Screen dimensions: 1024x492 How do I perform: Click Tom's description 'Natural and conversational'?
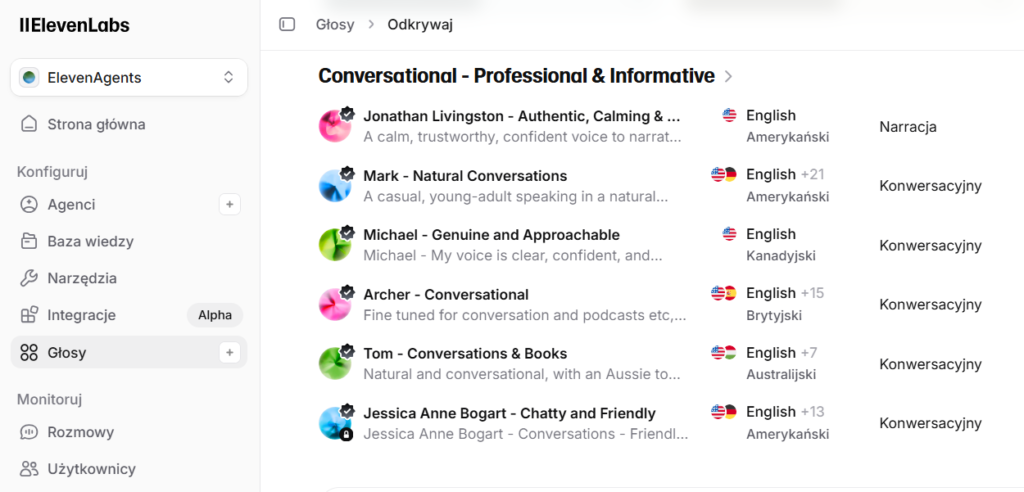[524, 375]
